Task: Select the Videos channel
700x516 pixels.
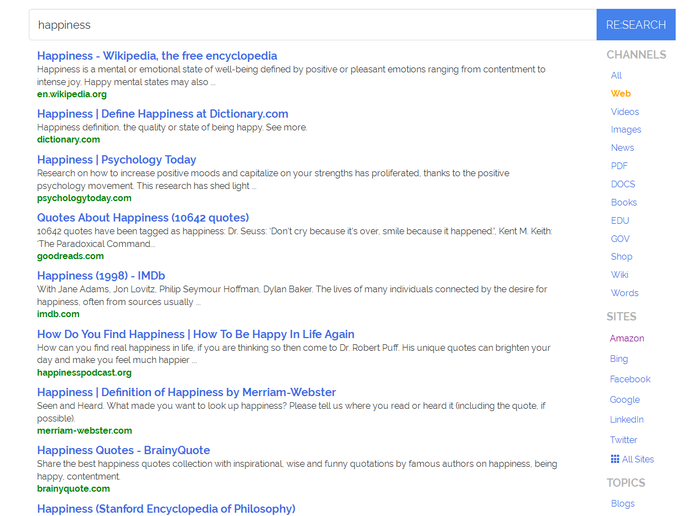Action: 625,112
